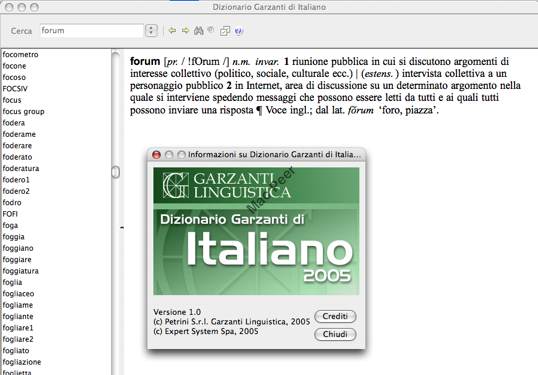538x375 pixels.
Task: Click the Garzanti Linguistica splash image
Action: point(256,231)
